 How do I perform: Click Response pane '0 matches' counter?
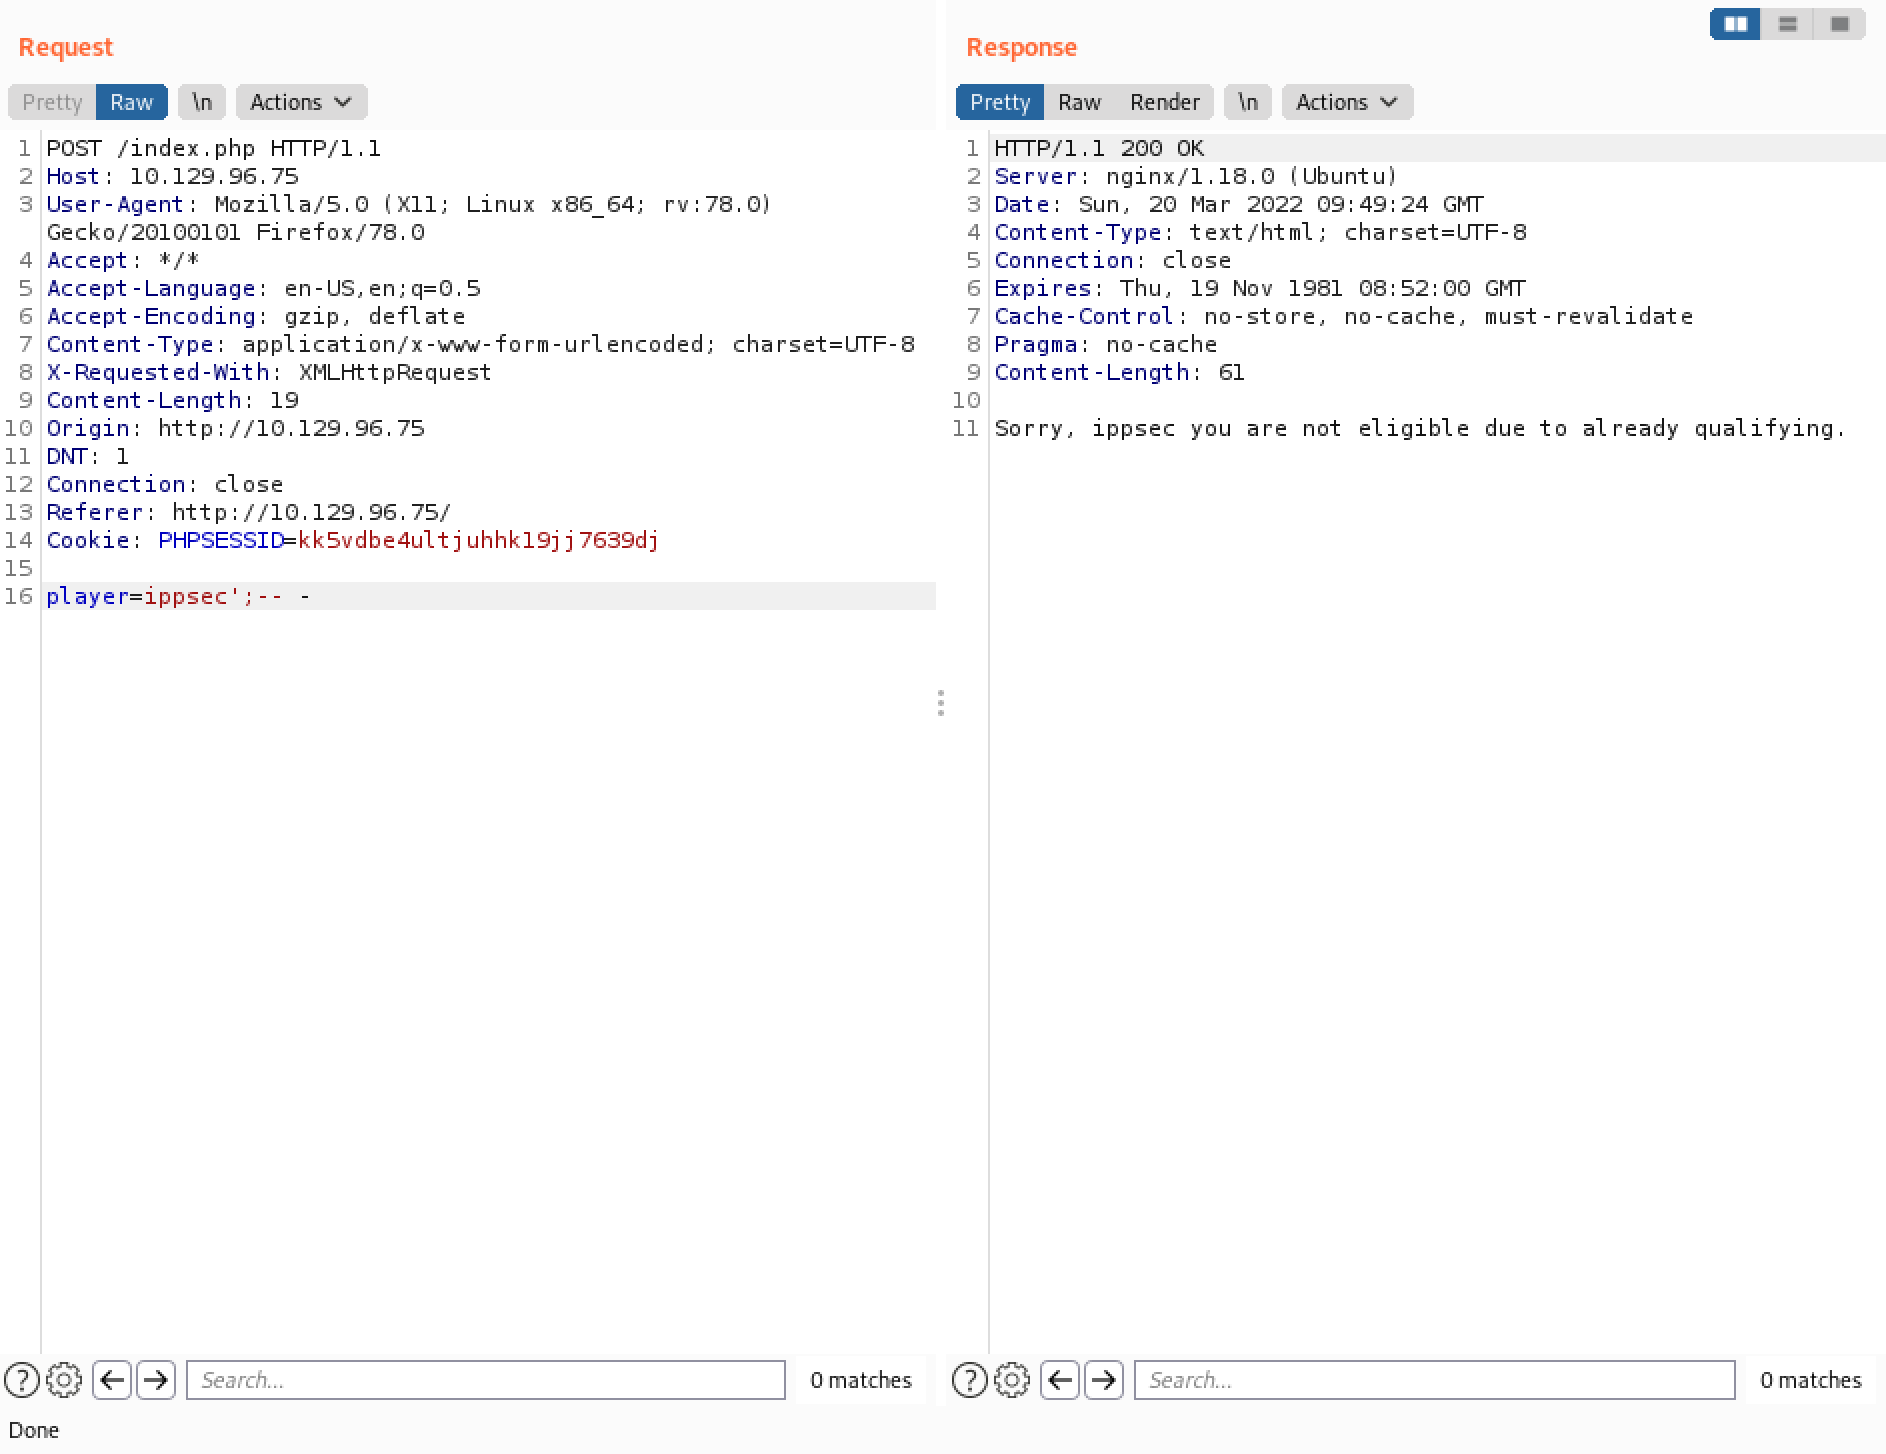[x=1811, y=1380]
